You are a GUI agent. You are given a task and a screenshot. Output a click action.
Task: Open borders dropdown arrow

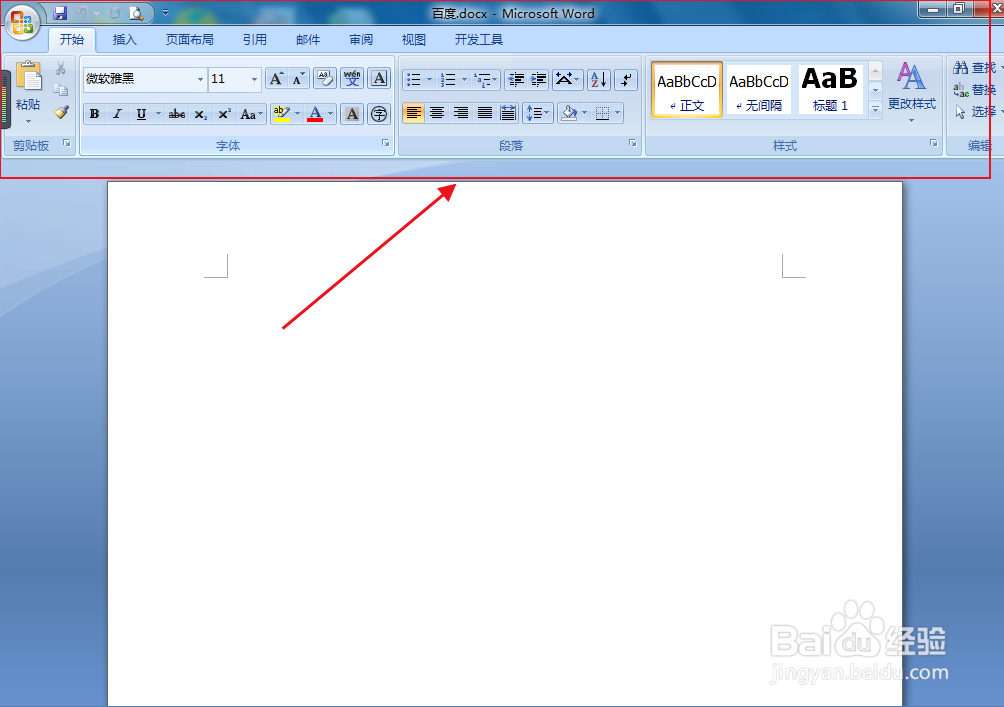[617, 113]
